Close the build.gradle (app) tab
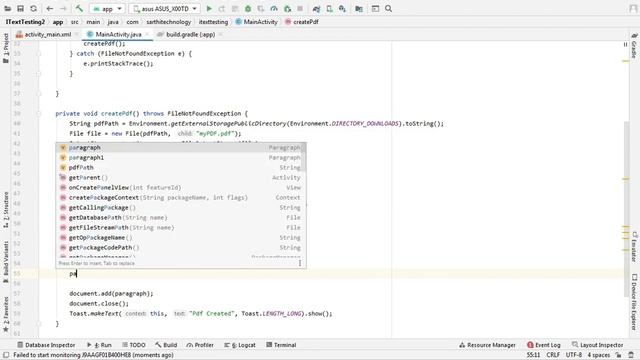This screenshot has width=640, height=360. point(221,35)
